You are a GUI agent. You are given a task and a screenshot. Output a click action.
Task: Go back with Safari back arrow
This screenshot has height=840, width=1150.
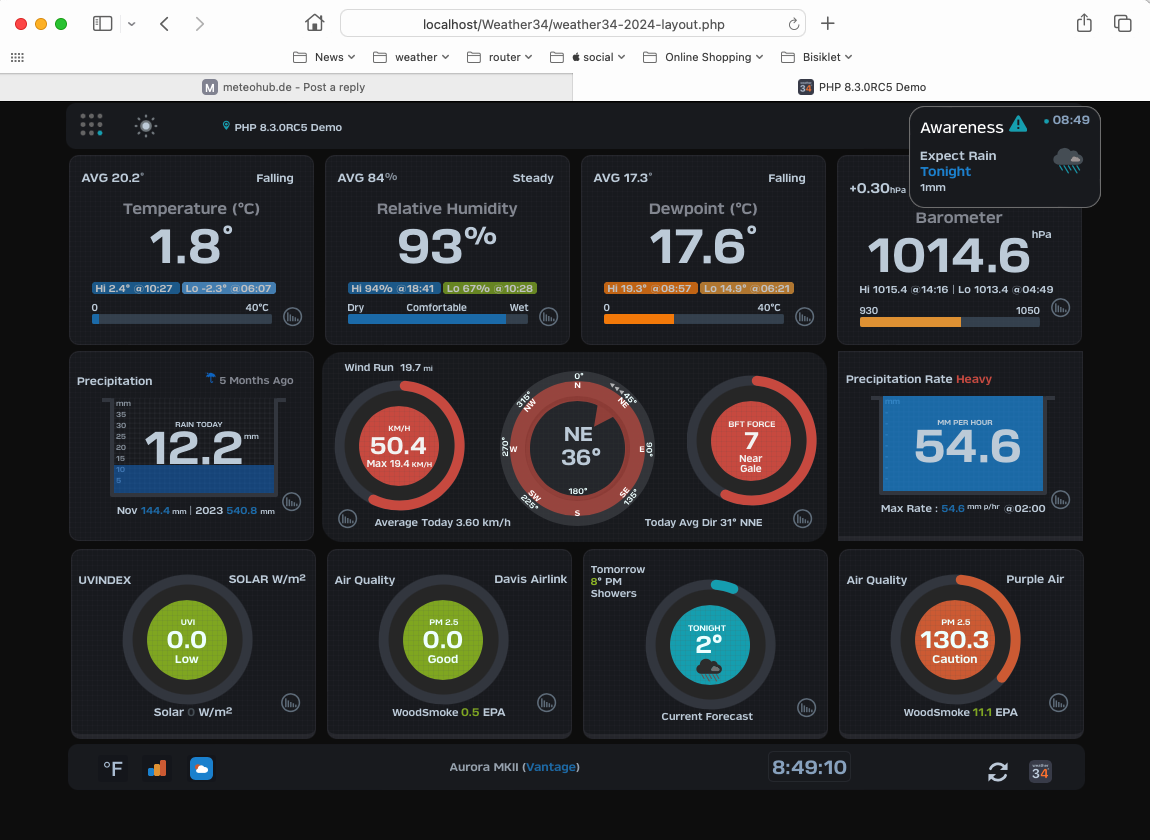pyautogui.click(x=164, y=23)
